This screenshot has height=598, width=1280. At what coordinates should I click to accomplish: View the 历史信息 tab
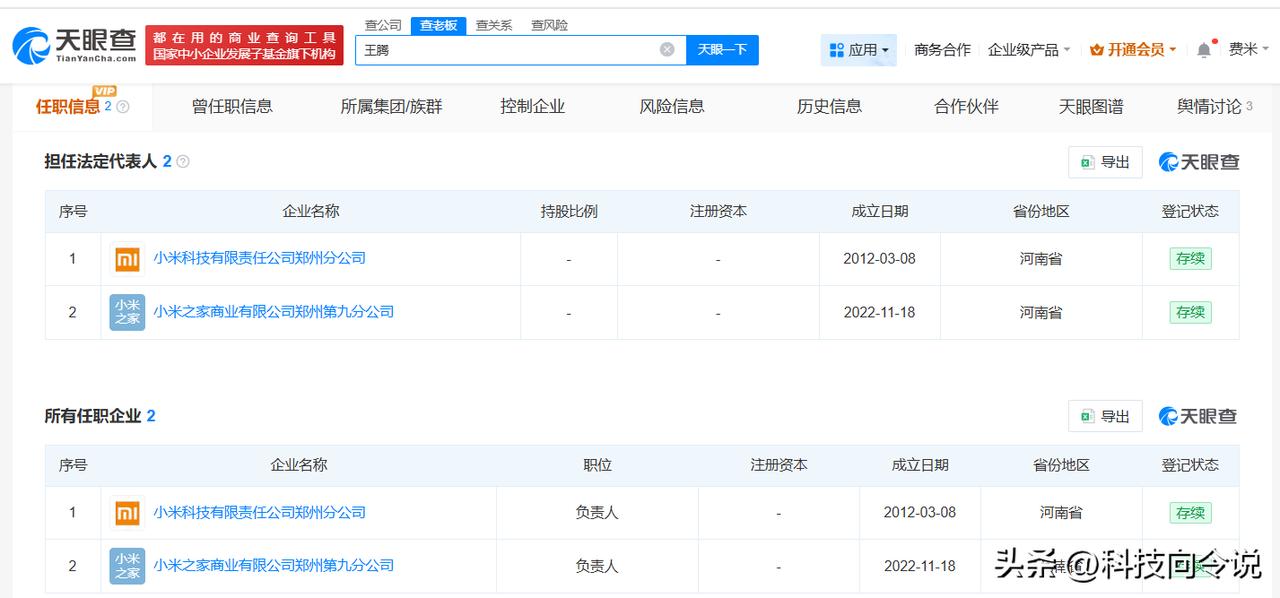pos(829,106)
